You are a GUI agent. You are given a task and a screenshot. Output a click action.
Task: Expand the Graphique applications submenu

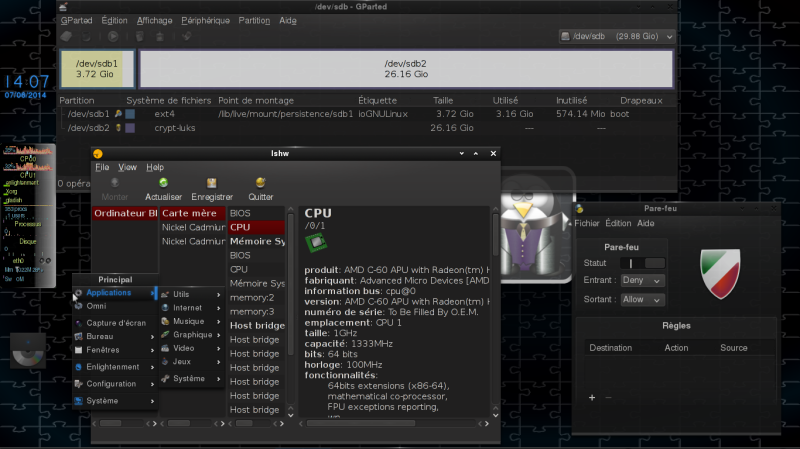[x=194, y=335]
